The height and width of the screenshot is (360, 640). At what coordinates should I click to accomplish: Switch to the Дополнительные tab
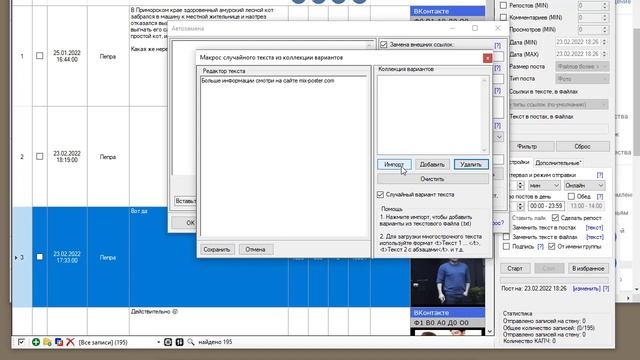coord(558,163)
